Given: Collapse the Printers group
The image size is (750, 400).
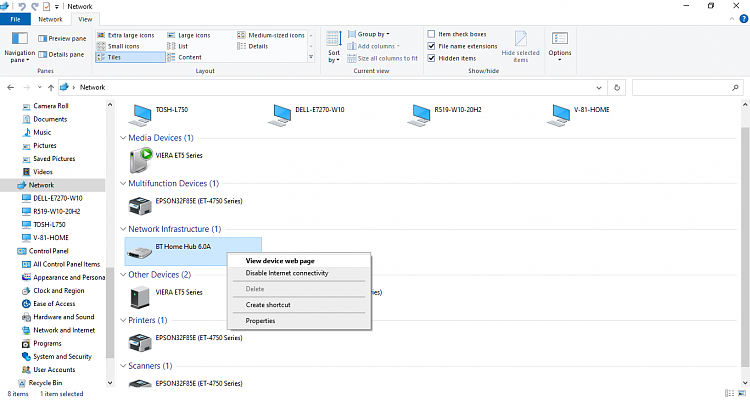Looking at the screenshot, I should [x=123, y=320].
